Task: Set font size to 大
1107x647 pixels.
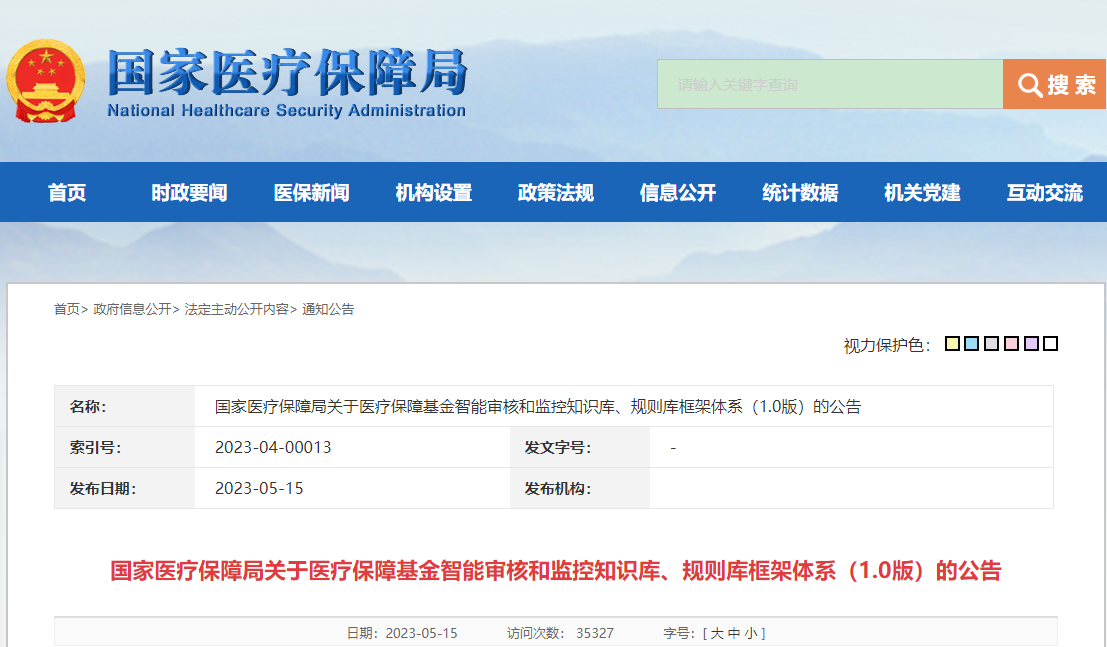Action: [717, 633]
